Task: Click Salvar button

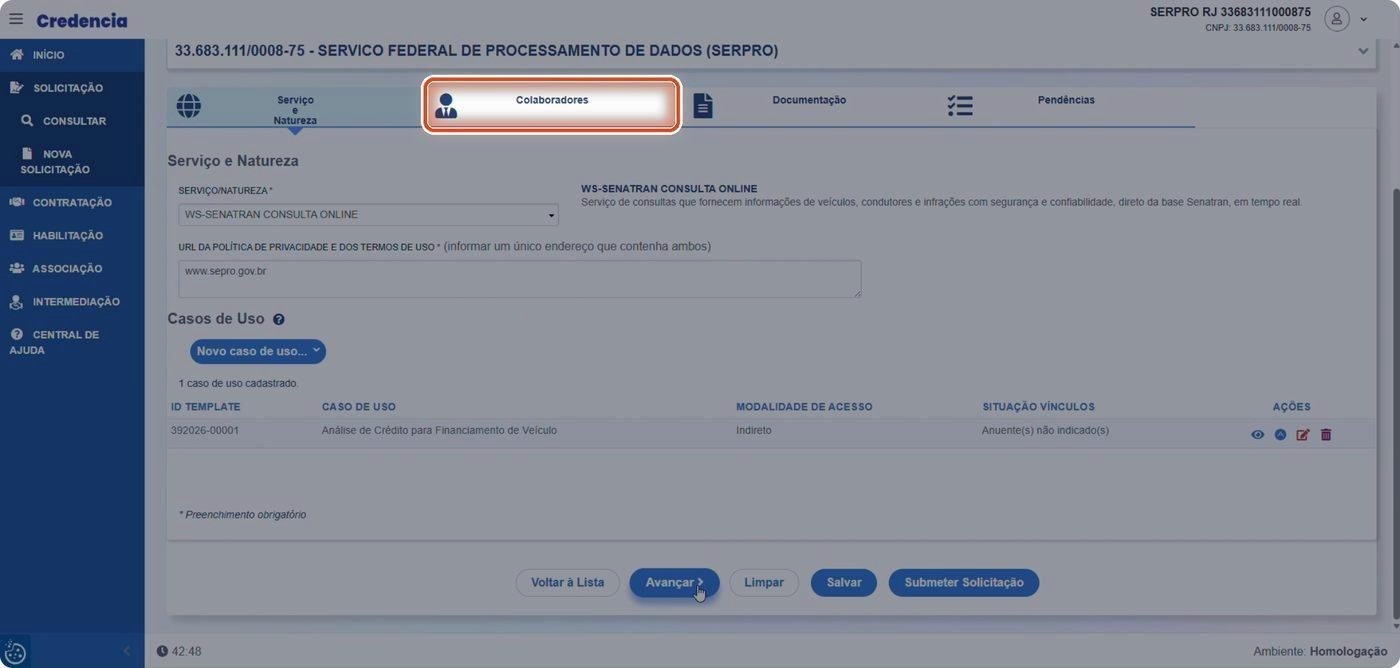Action: pos(844,583)
